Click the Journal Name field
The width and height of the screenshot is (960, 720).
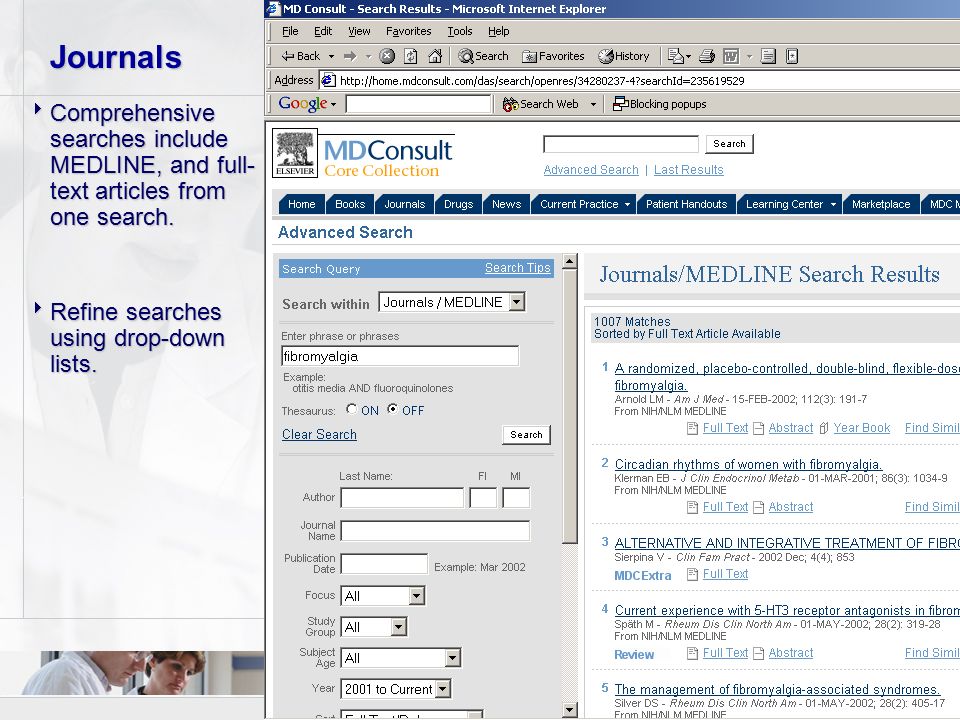(x=435, y=531)
